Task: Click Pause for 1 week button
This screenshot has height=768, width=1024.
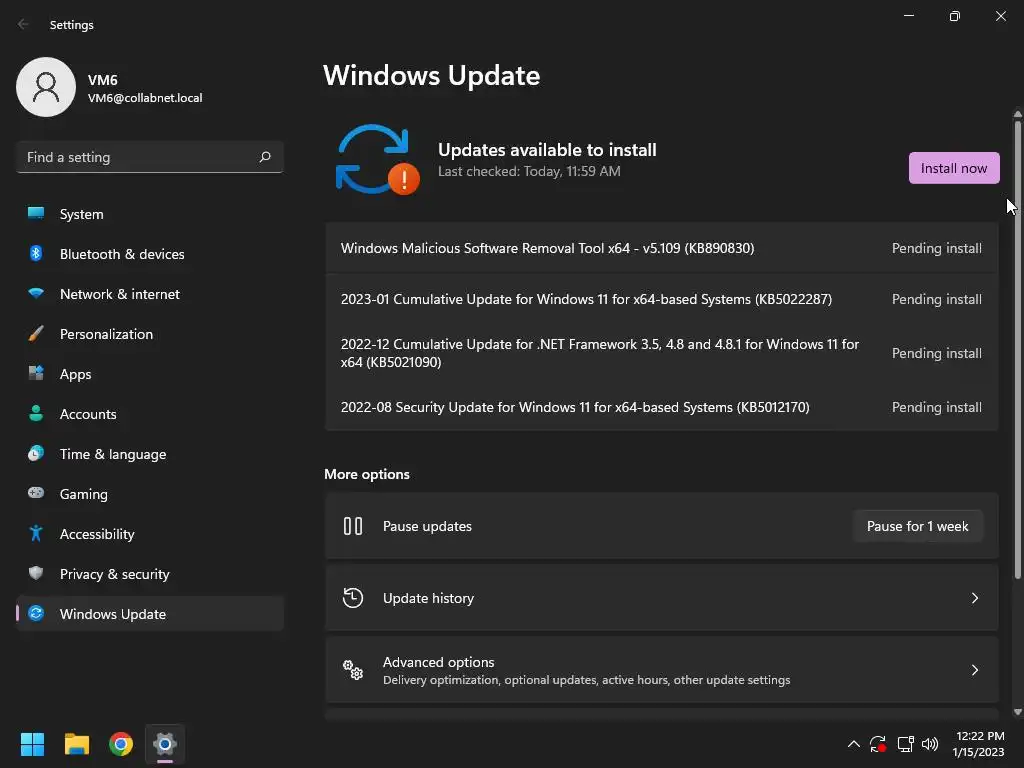Action: pos(918,526)
